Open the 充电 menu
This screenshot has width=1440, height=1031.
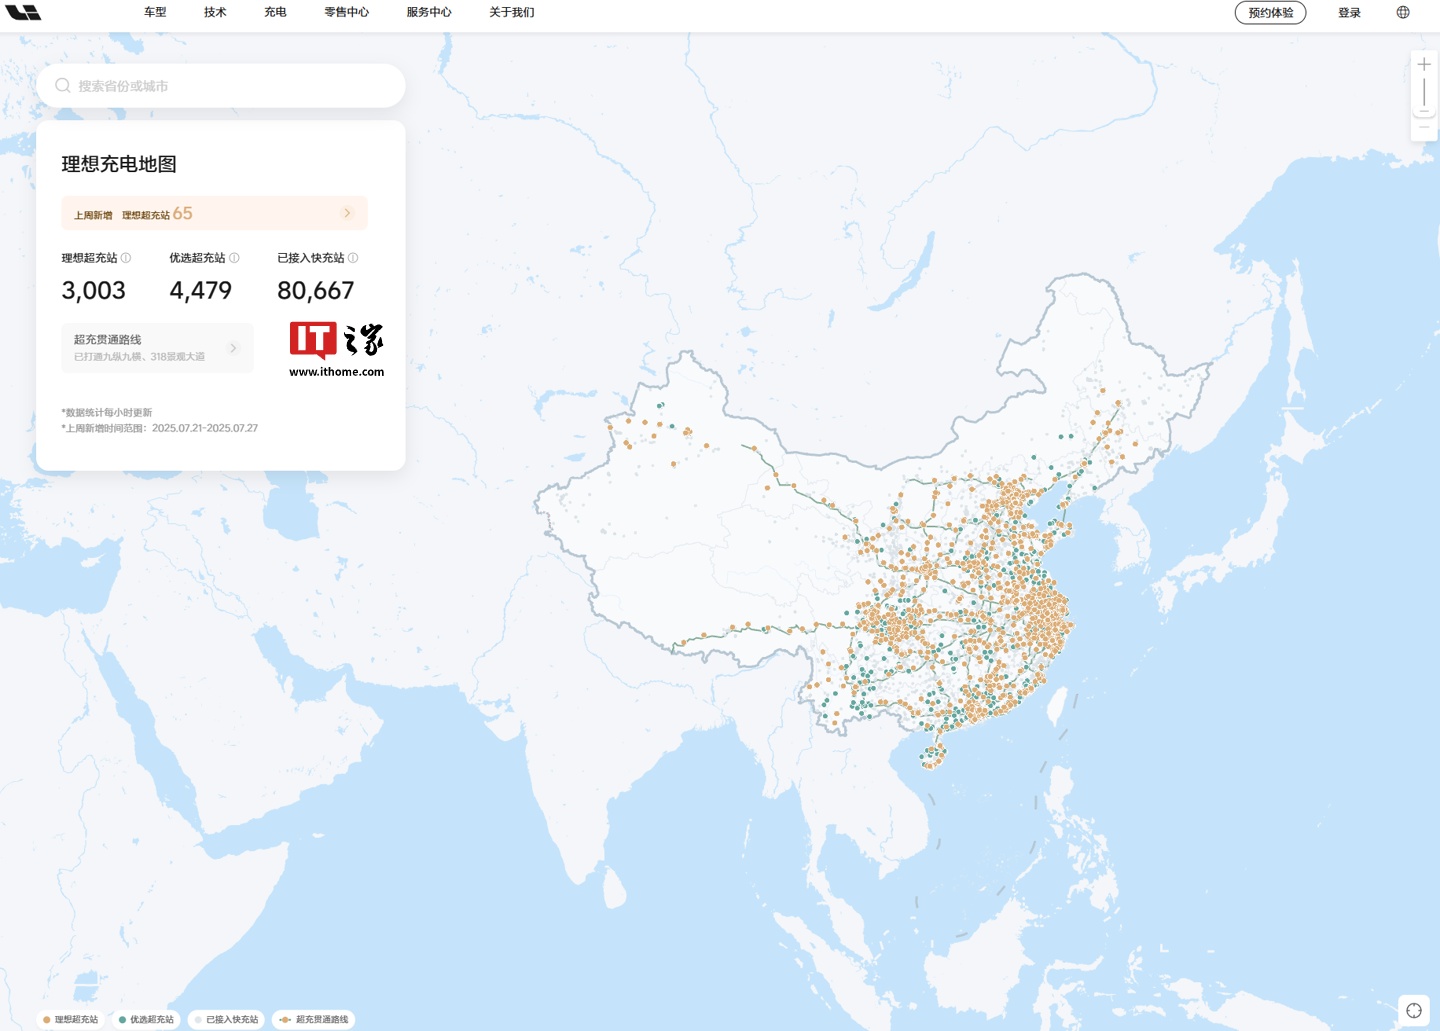[x=275, y=13]
